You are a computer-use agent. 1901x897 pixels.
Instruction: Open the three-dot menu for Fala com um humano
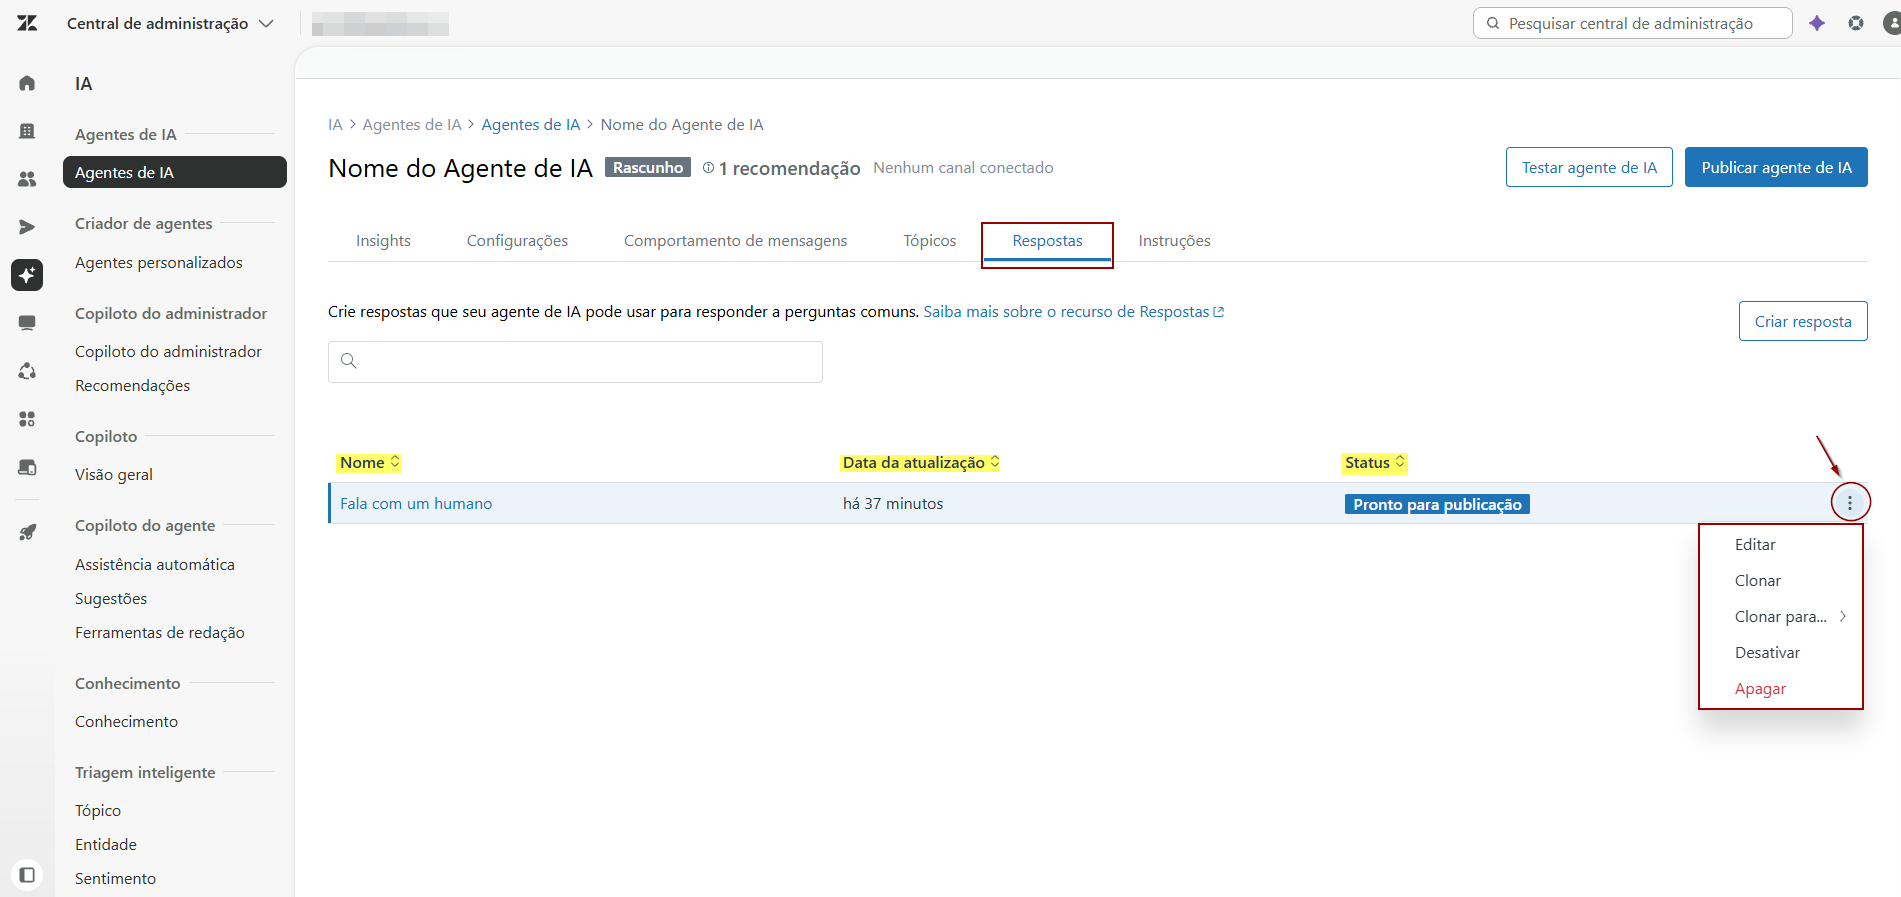1850,503
